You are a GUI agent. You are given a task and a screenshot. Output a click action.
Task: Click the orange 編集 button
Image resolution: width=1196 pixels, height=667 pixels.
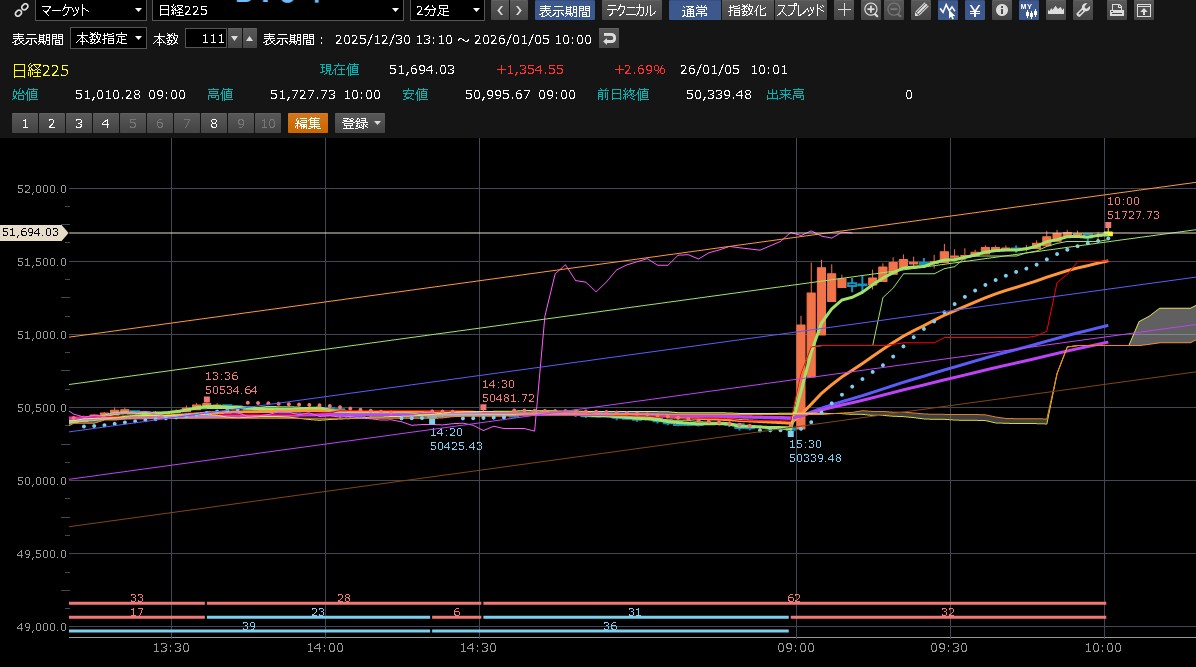tap(307, 123)
